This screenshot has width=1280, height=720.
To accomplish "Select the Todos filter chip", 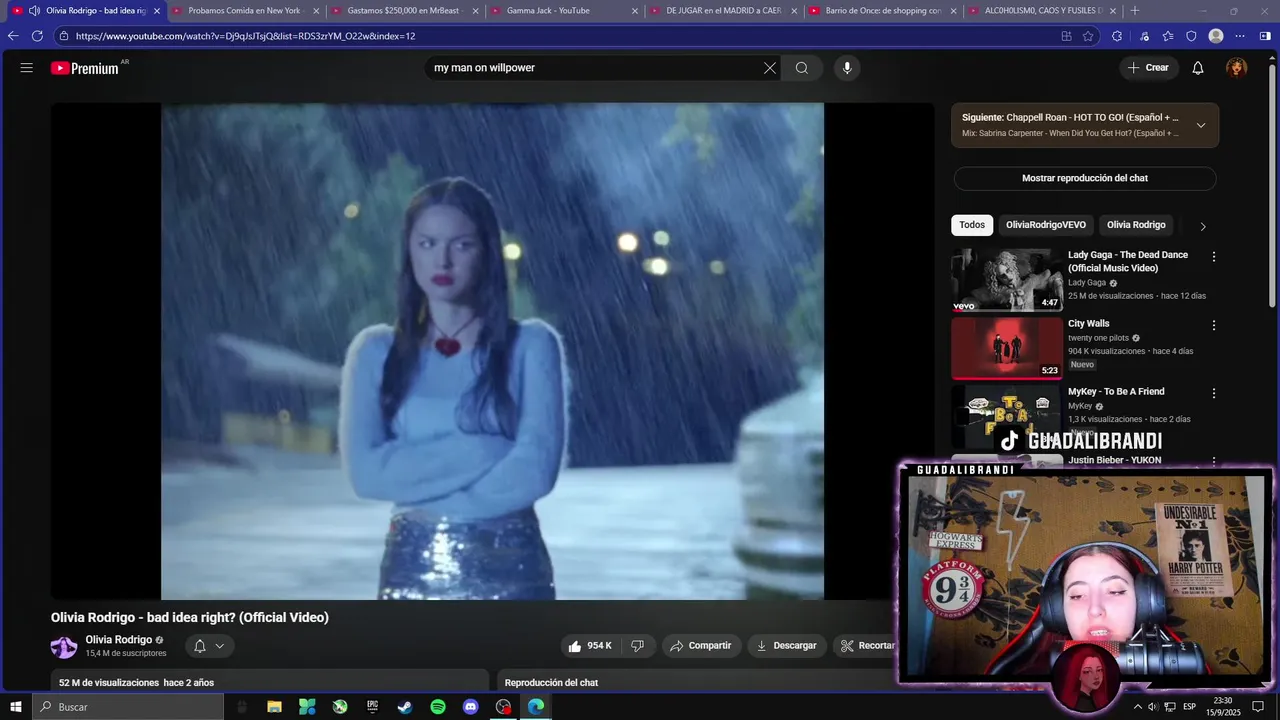I will tap(972, 225).
